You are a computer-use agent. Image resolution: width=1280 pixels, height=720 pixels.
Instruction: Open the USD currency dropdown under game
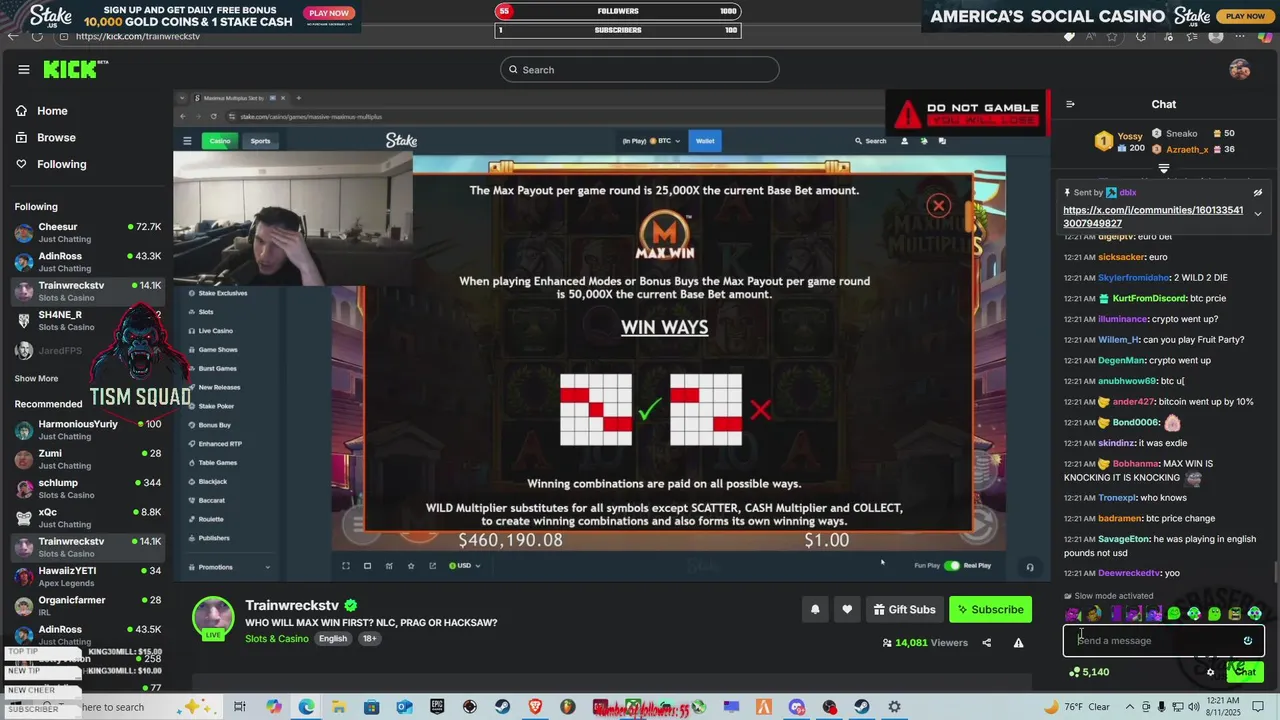coord(465,566)
